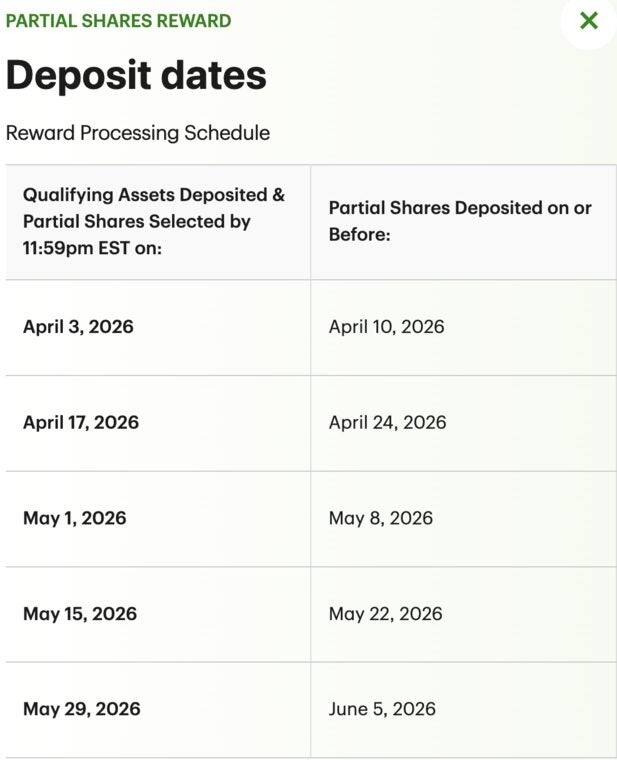Click 'Partial Shares Deposited on or' header text

[460, 208]
